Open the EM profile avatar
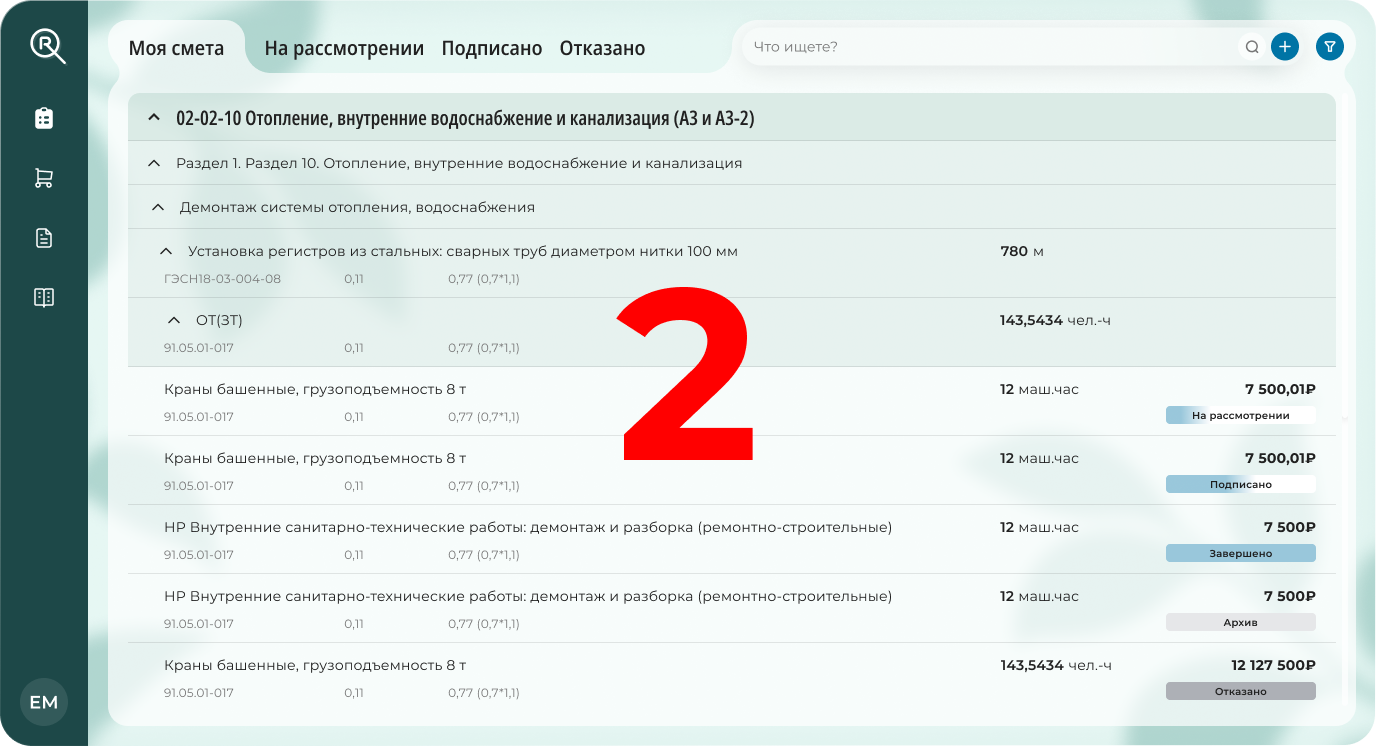The height and width of the screenshot is (746, 1376). click(44, 702)
